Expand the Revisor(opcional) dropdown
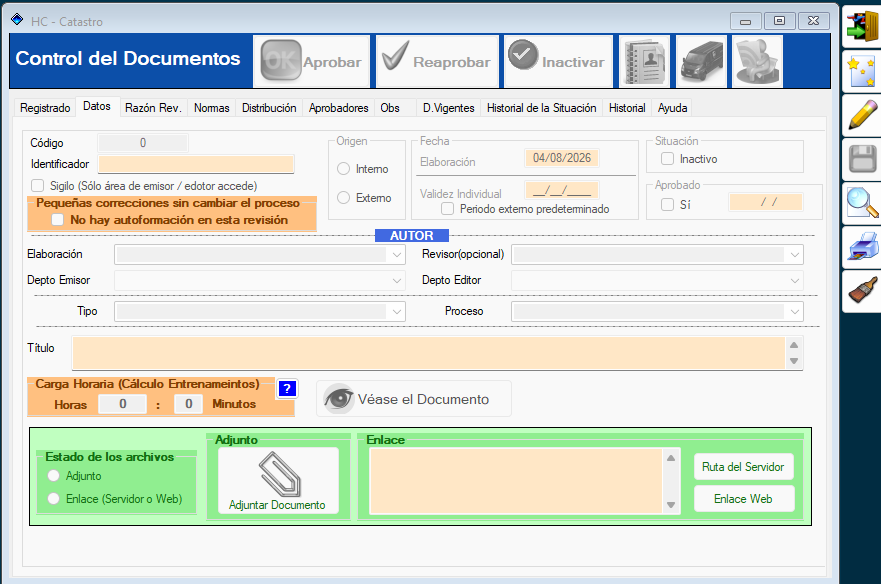Image resolution: width=881 pixels, height=584 pixels. [x=794, y=255]
